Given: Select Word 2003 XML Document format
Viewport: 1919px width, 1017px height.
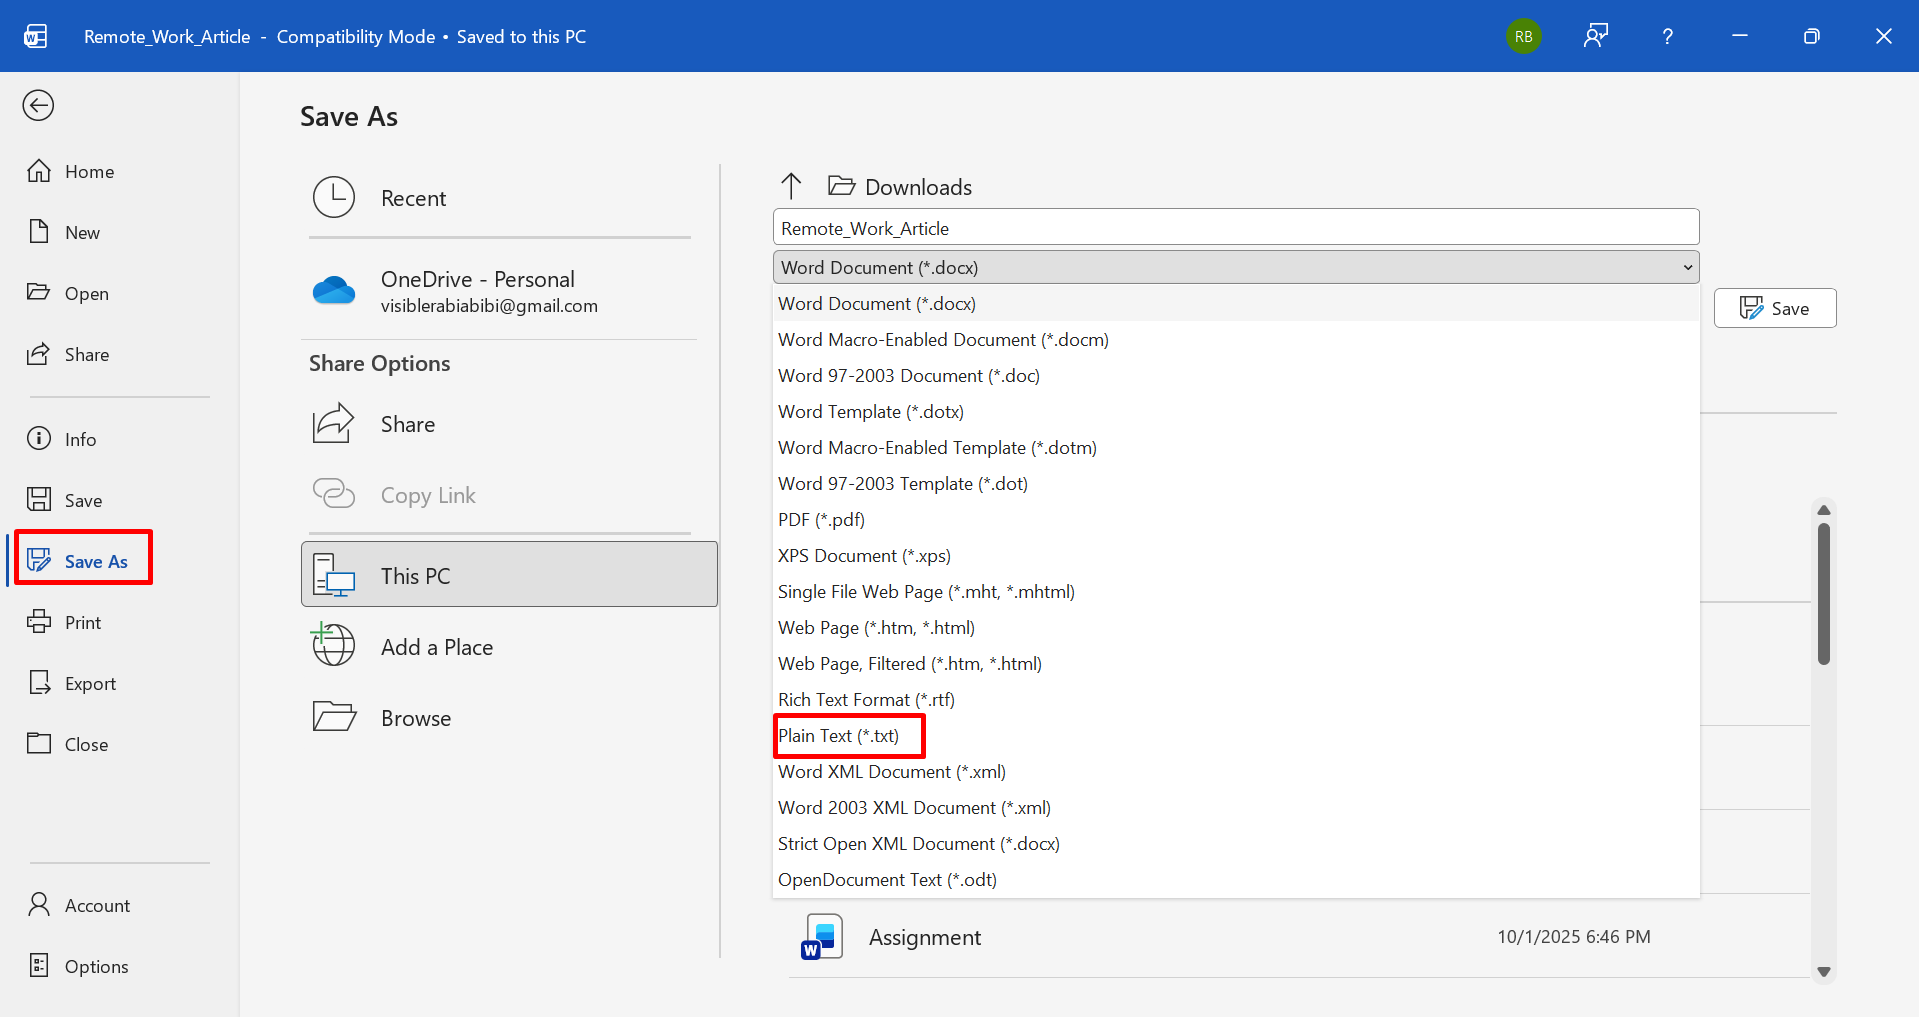Looking at the screenshot, I should pos(1236,807).
